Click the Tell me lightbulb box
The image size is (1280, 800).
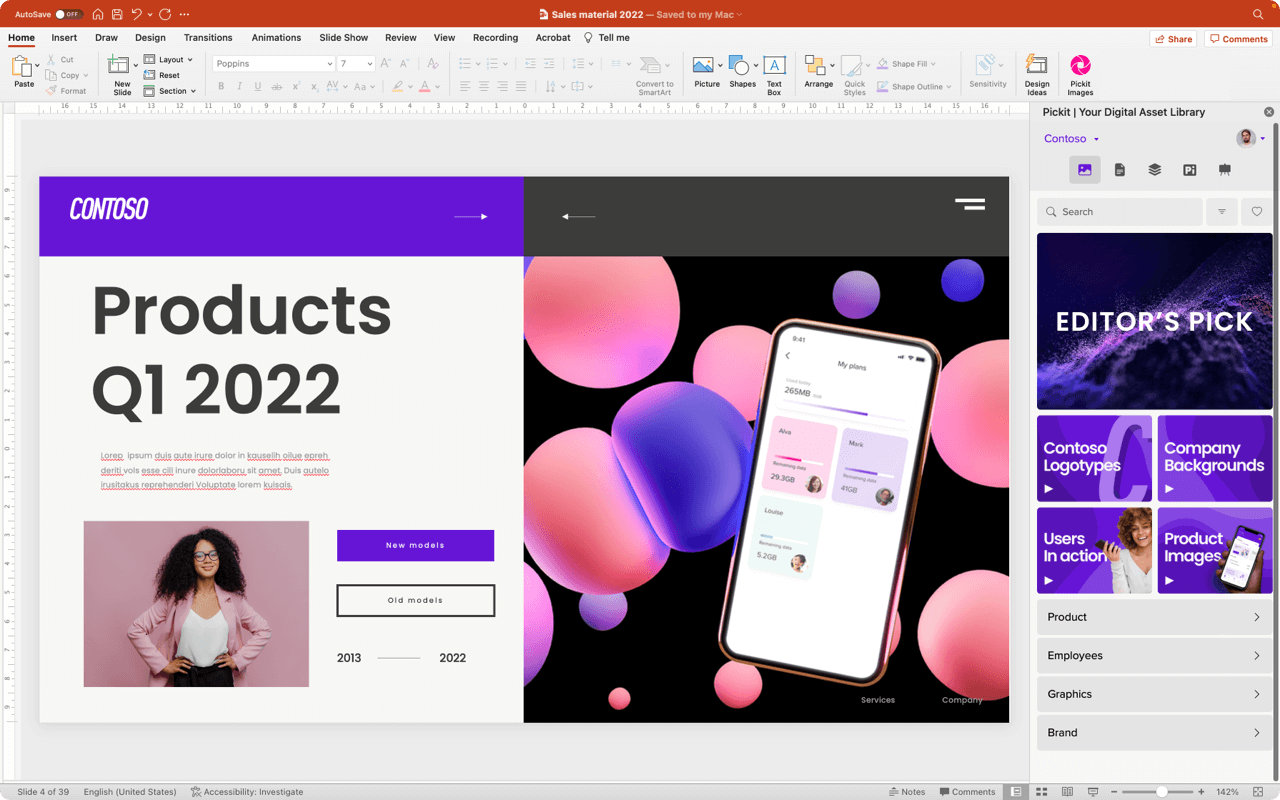click(x=607, y=37)
